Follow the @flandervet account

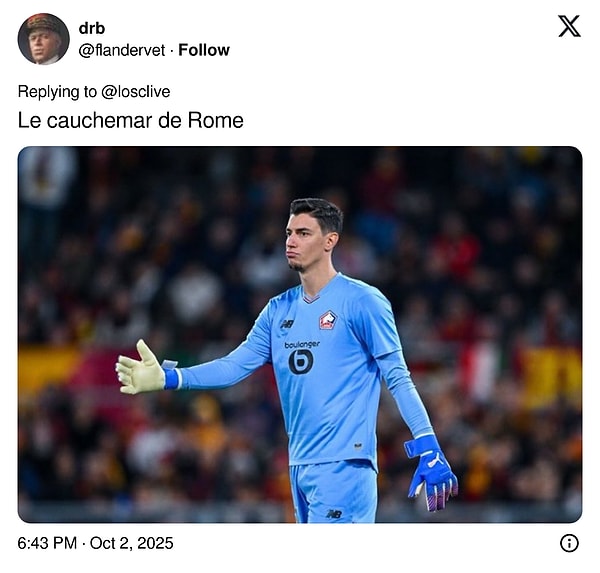pos(204,50)
